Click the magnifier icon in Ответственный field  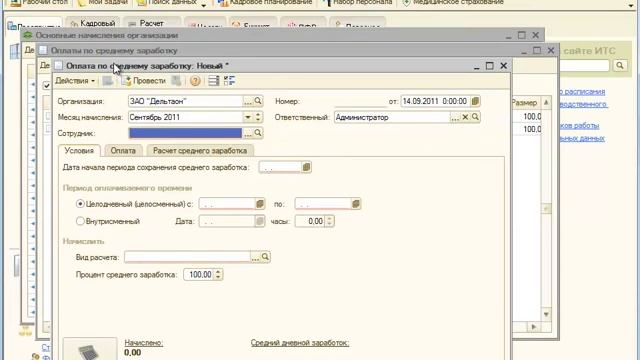[x=475, y=118]
